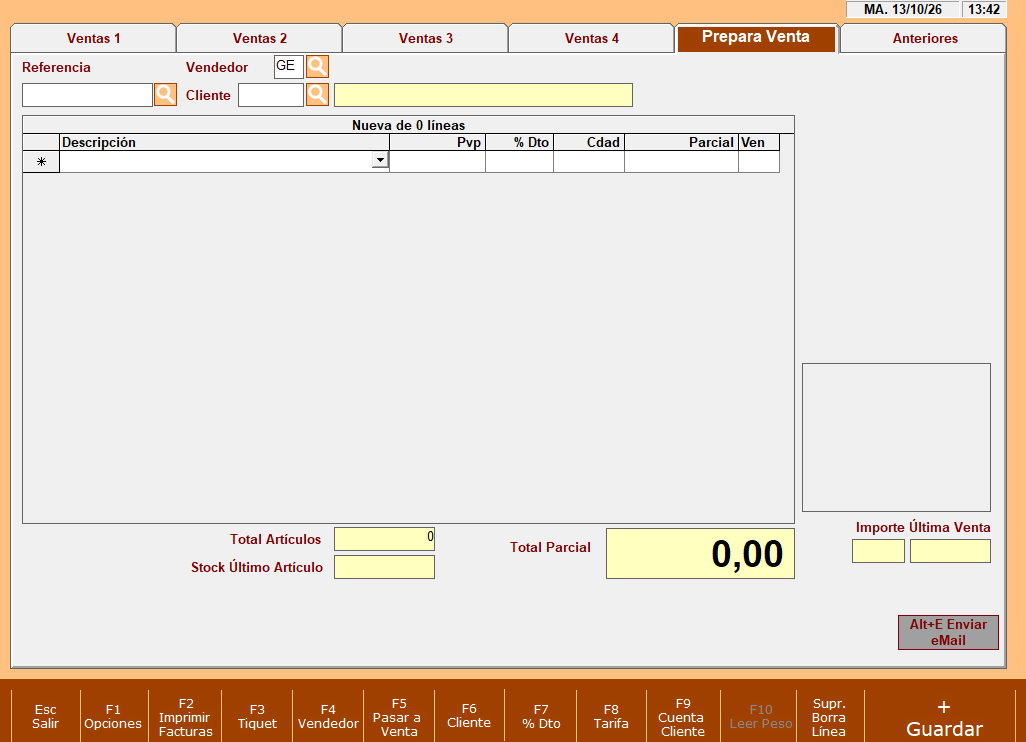The width and height of the screenshot is (1026, 742).
Task: Choose the F4 Vendedor button
Action: click(x=328, y=716)
